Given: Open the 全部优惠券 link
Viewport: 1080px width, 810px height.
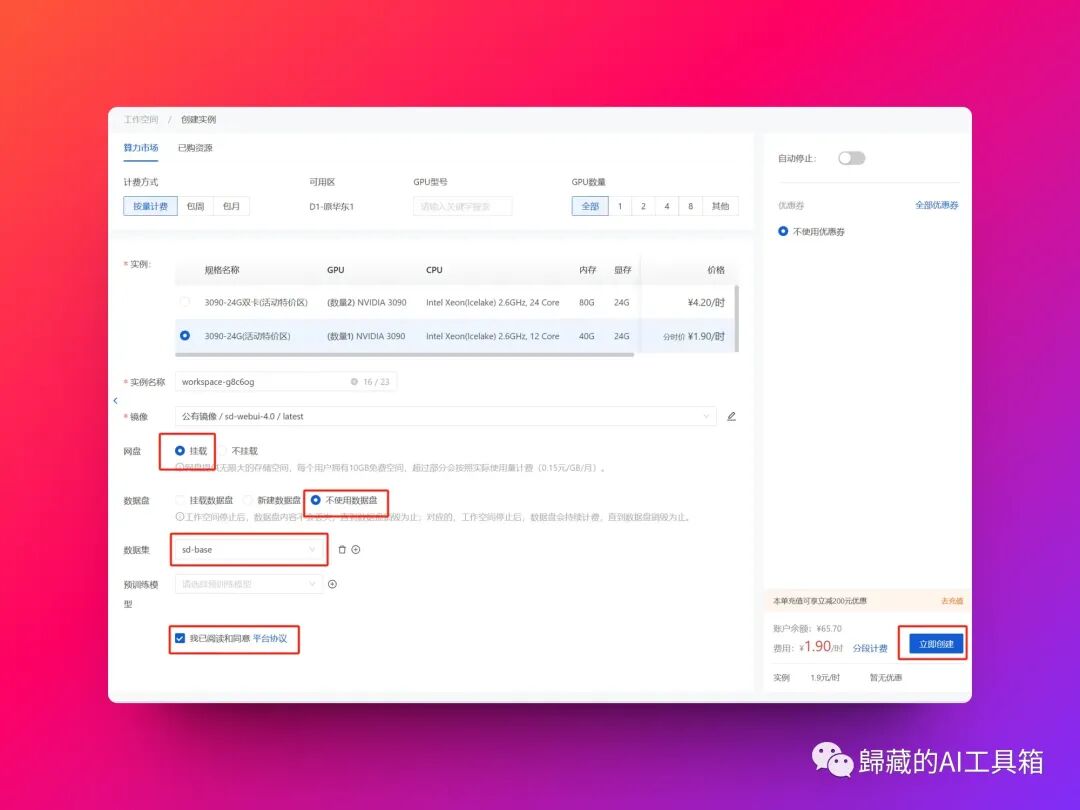Looking at the screenshot, I should [x=937, y=205].
